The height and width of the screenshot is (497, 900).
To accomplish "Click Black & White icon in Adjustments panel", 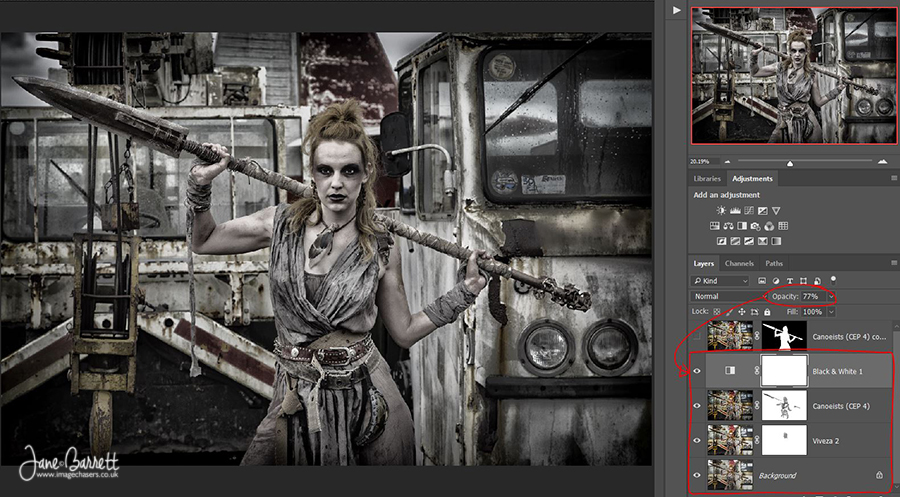I will (x=742, y=226).
